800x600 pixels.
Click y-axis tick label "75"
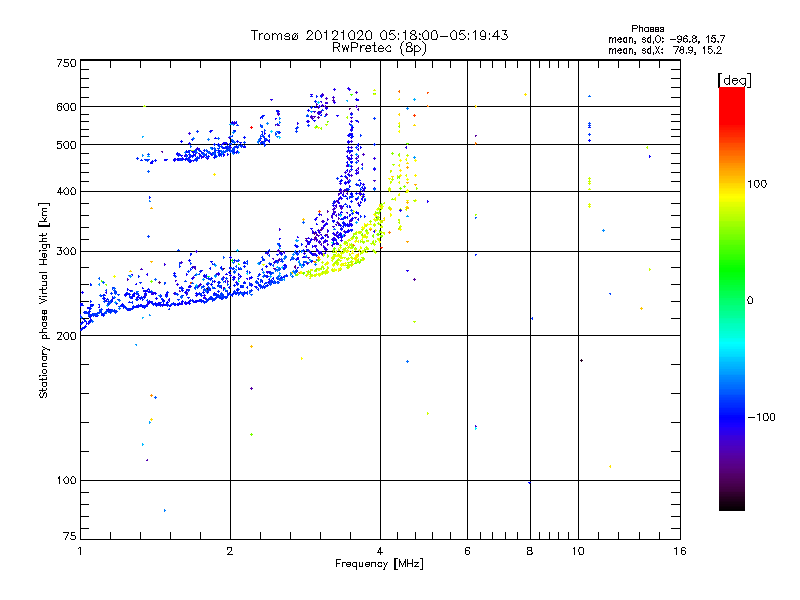click(70, 536)
